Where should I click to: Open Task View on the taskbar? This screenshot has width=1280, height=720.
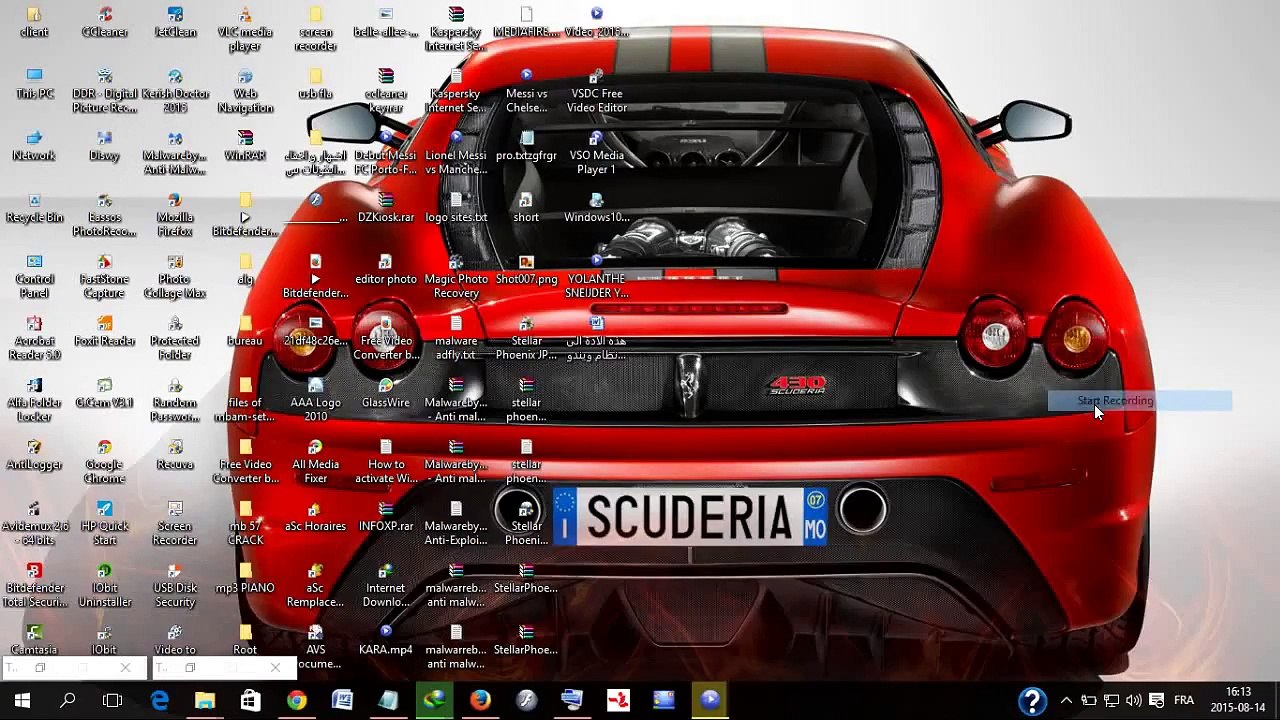click(112, 701)
